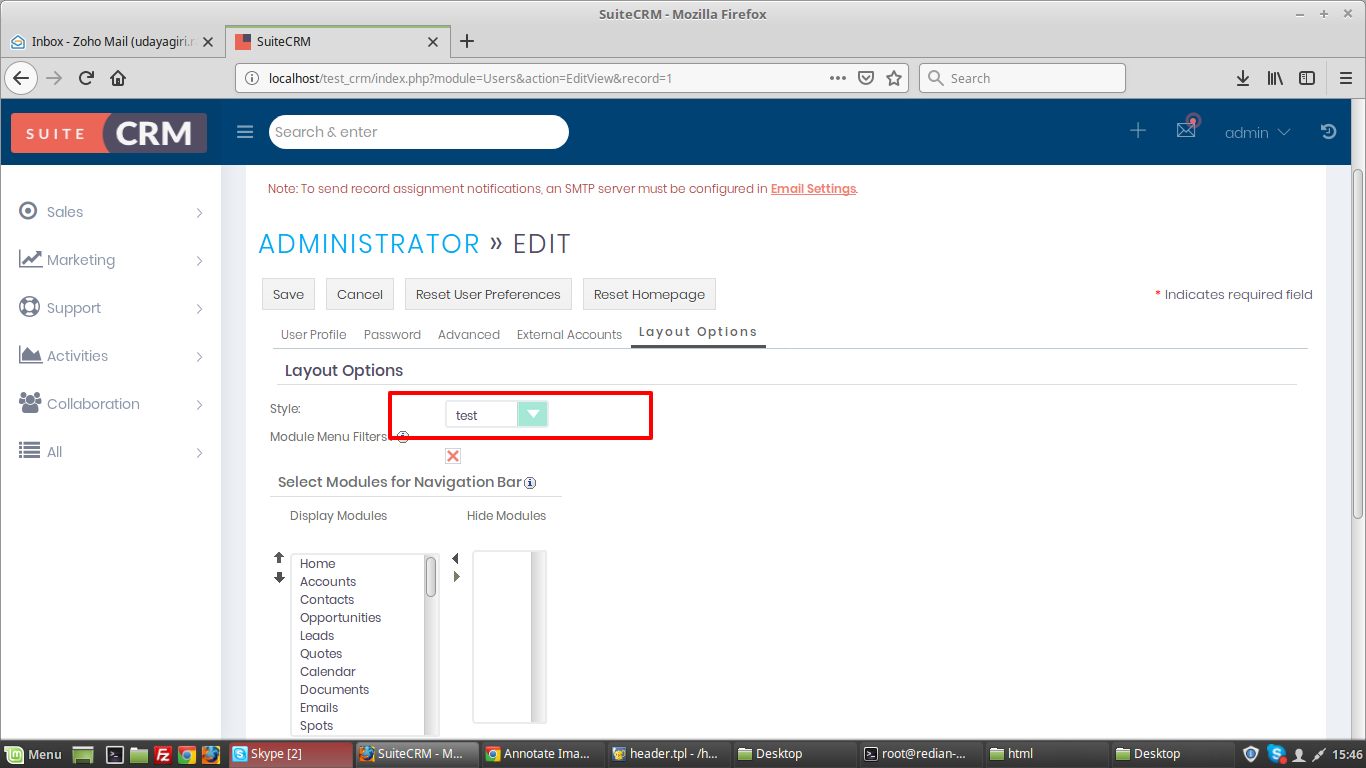
Task: Click the Search & enter field
Action: tap(419, 132)
